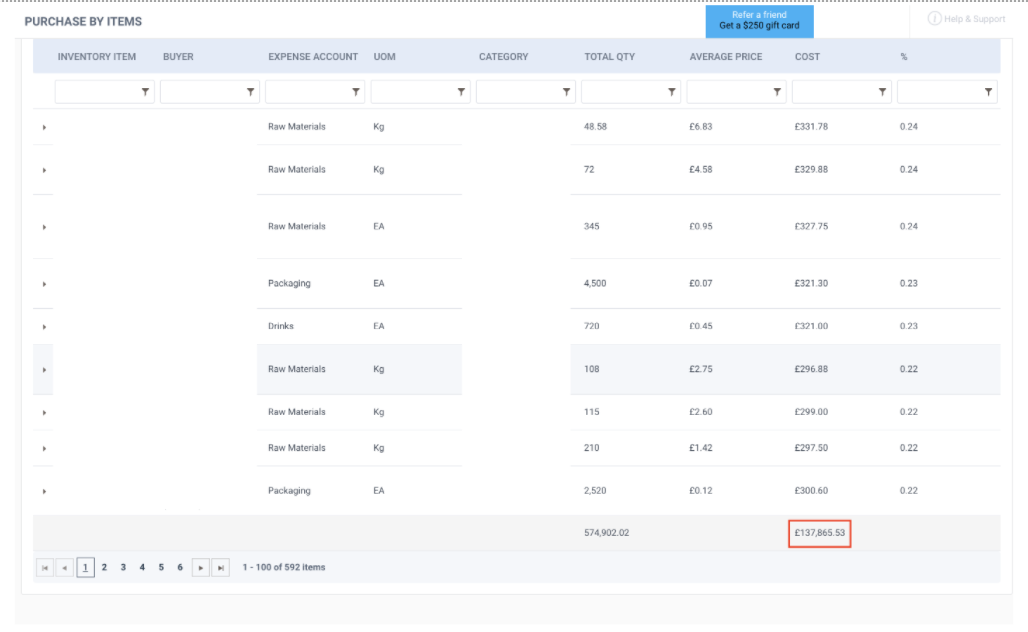Screen dimensions: 1028x632
Task: Select page 3 in the pager
Action: coord(123,568)
